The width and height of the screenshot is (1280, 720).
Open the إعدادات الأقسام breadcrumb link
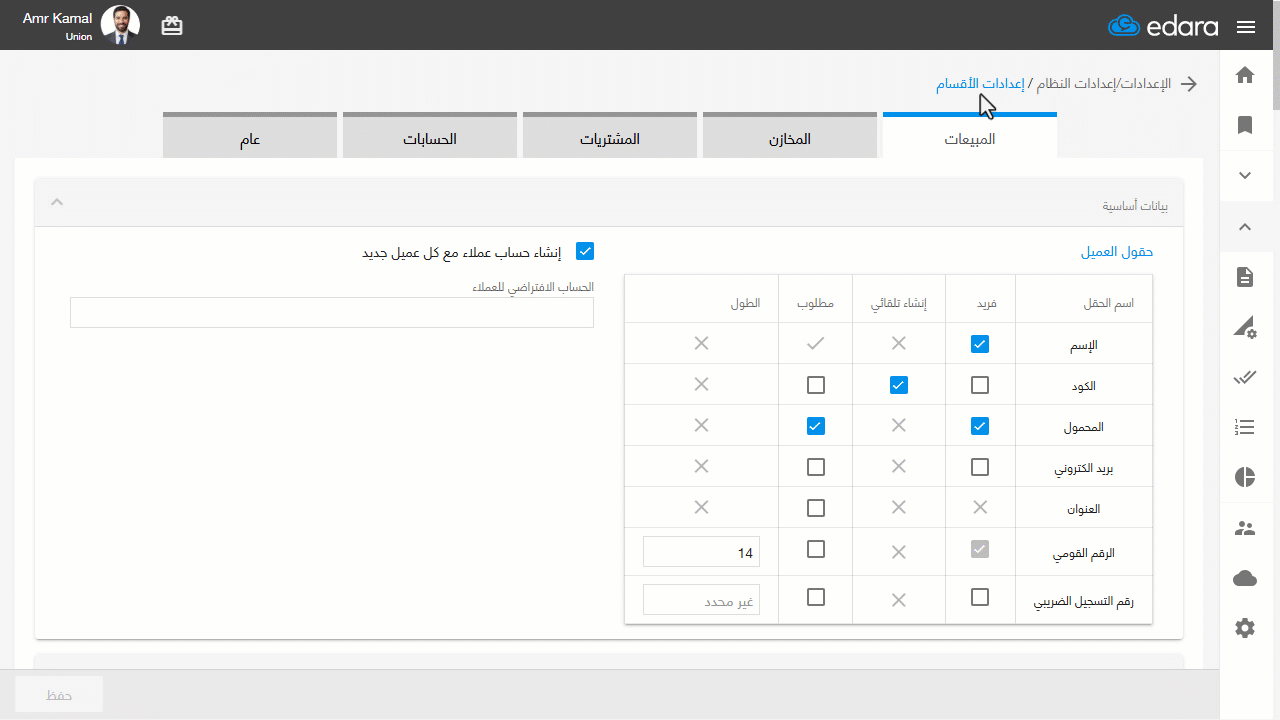pyautogui.click(x=980, y=84)
